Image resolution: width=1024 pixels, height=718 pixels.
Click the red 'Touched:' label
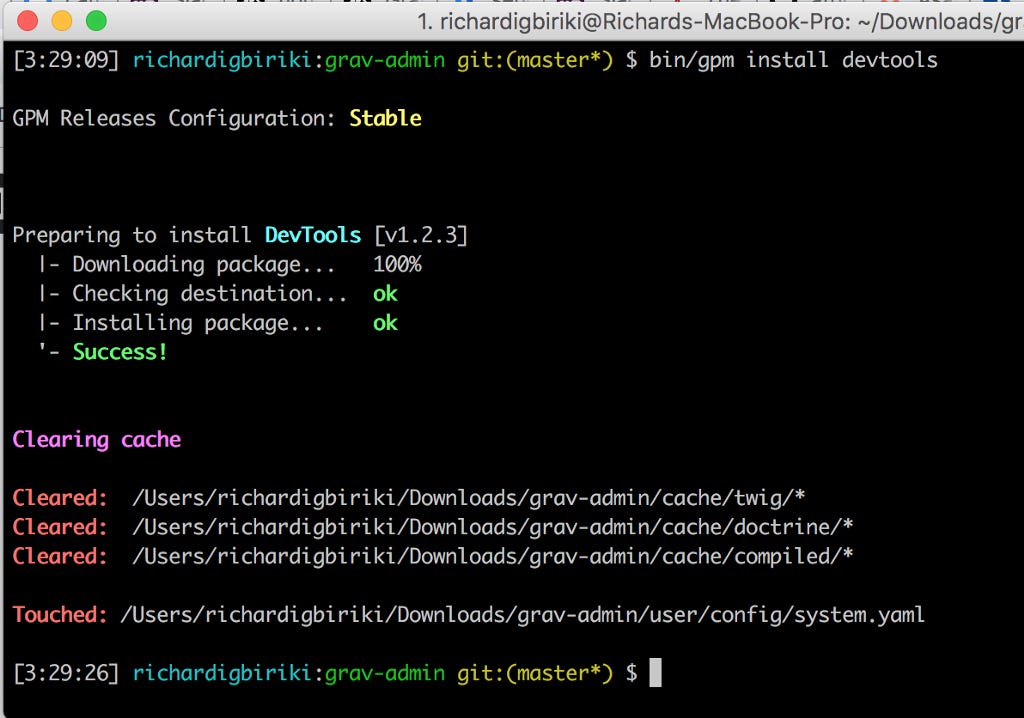(x=59, y=615)
